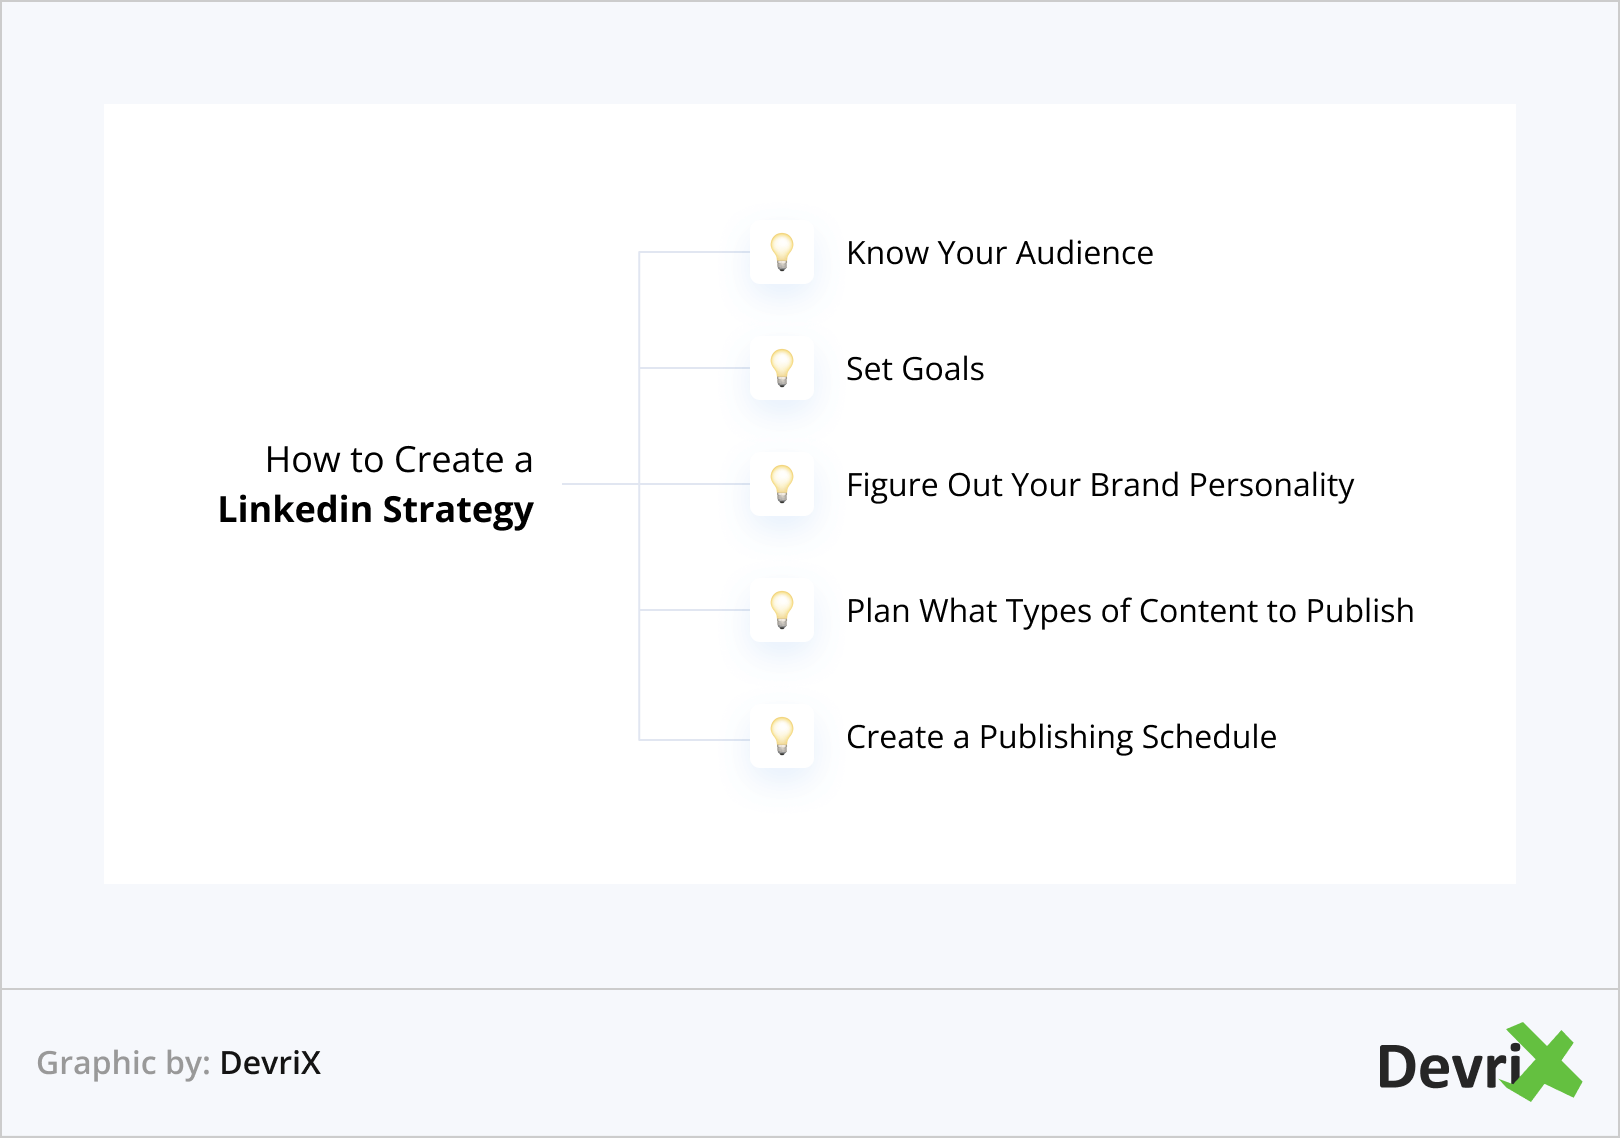
Task: Click the horizontal divider line above the footer
Action: pos(810,989)
